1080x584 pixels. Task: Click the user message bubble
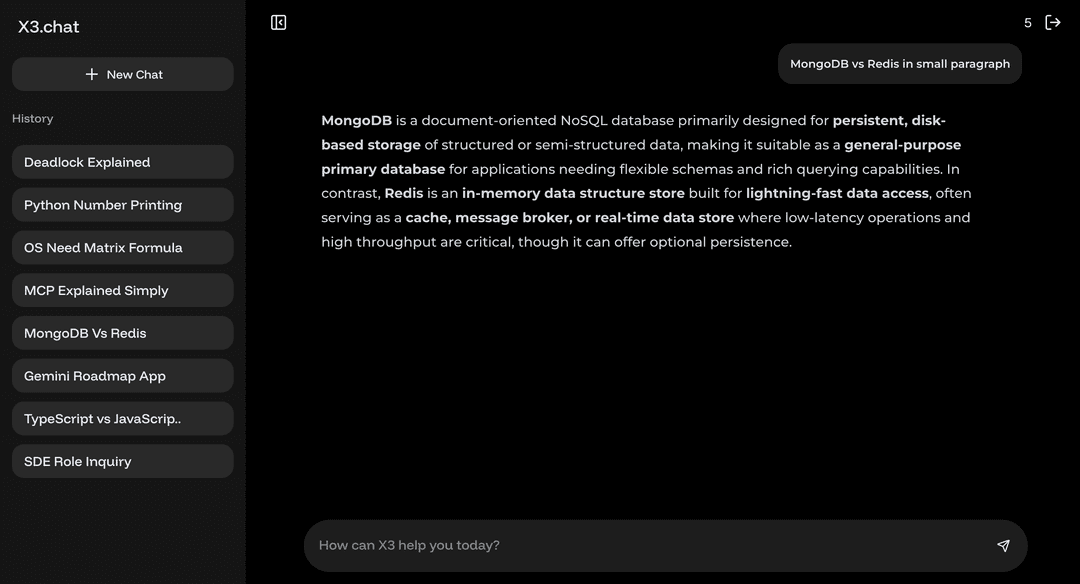click(899, 64)
